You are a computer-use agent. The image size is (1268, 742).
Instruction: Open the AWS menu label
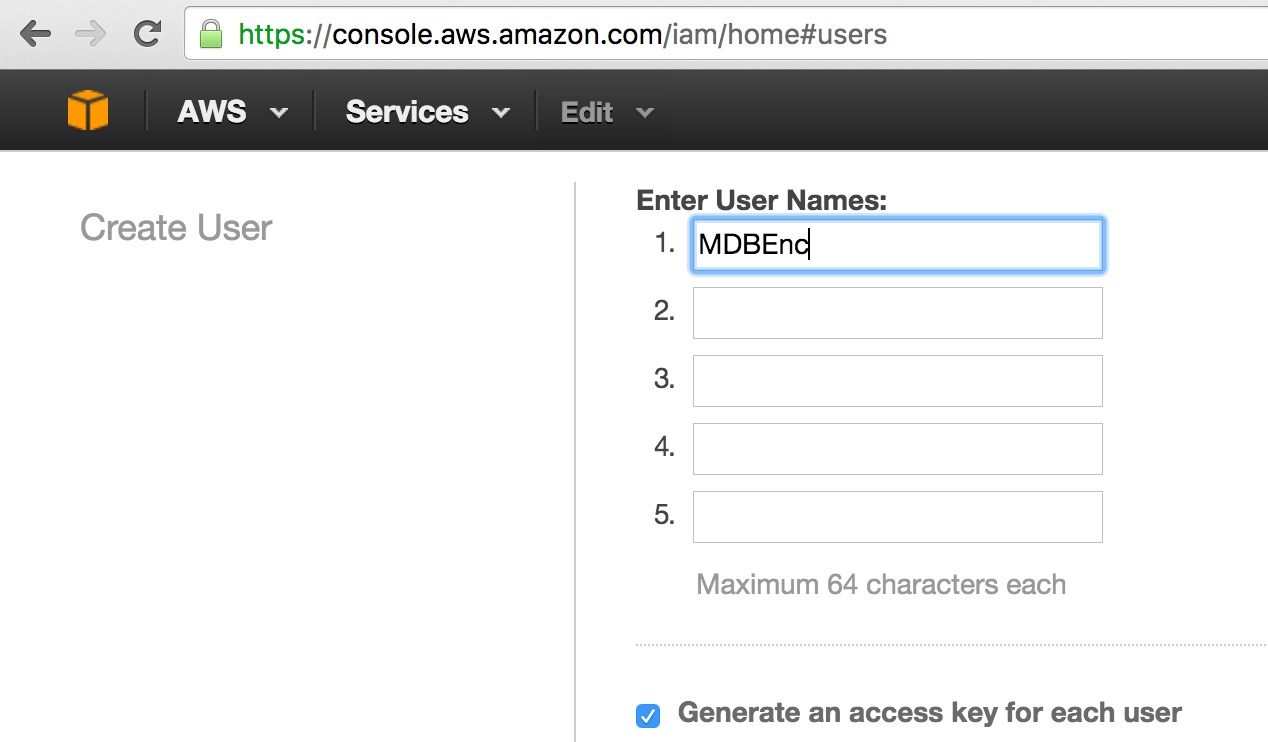[x=212, y=112]
